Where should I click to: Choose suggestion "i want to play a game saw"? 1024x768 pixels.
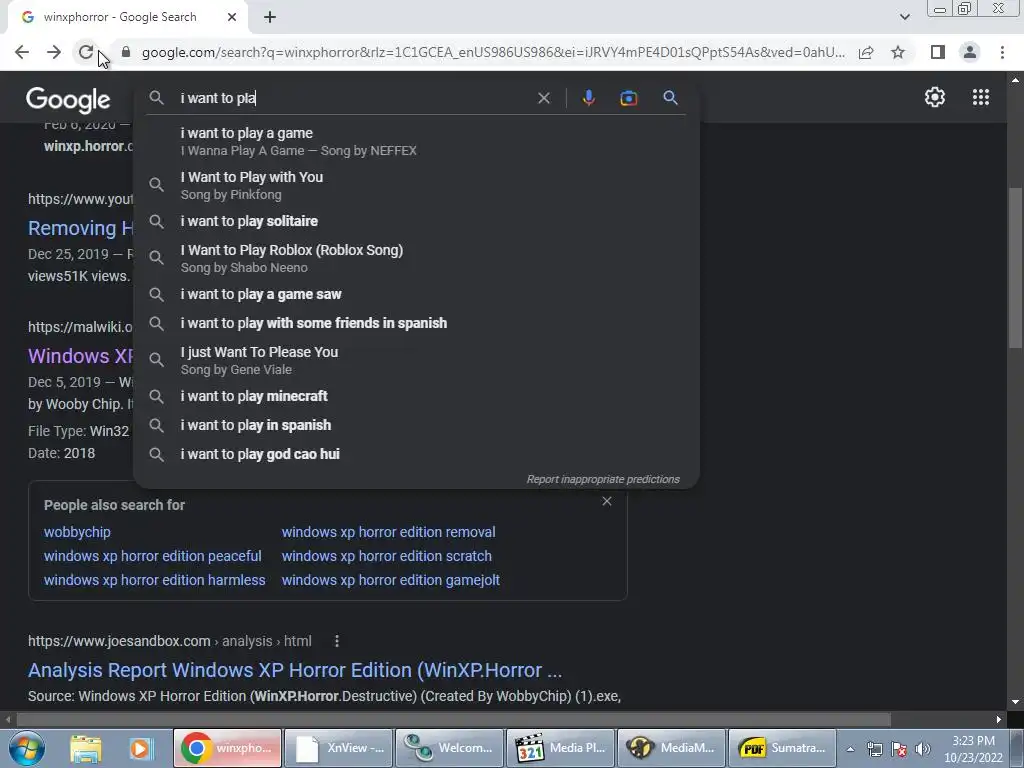click(416, 295)
